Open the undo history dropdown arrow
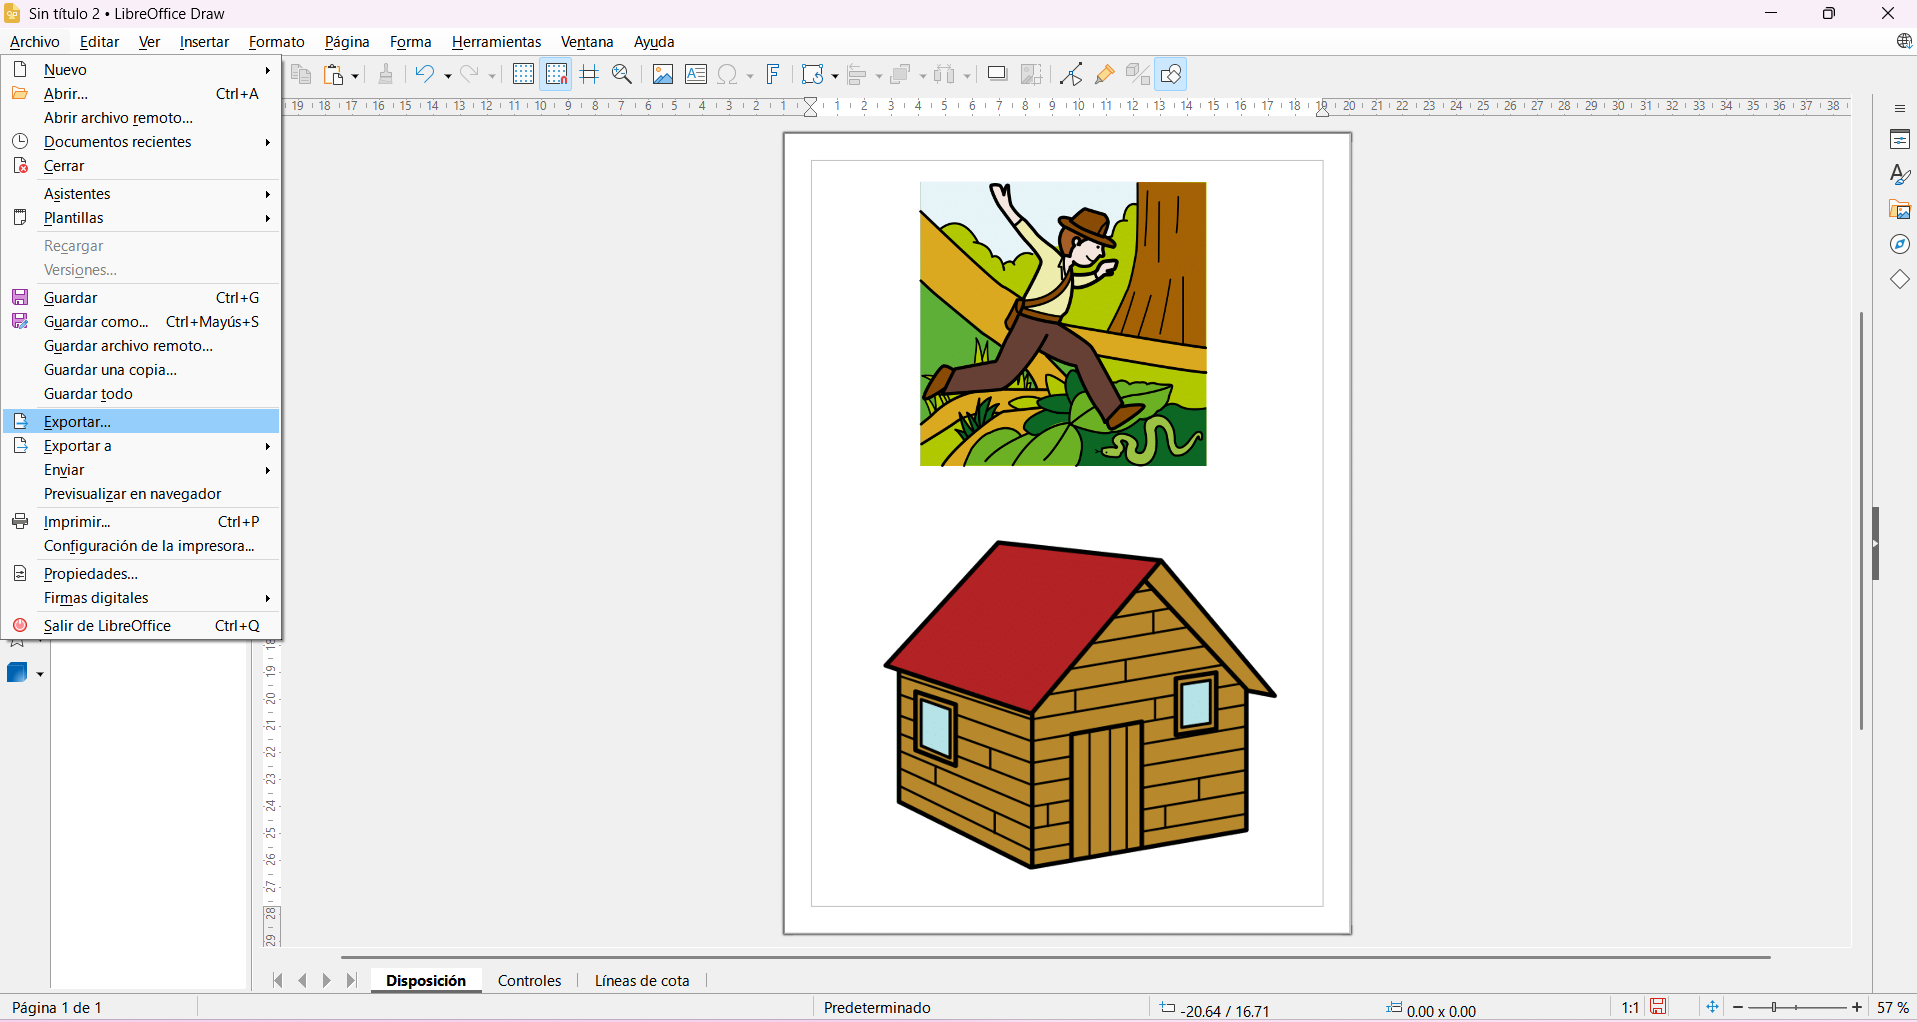This screenshot has width=1917, height=1022. click(x=448, y=76)
